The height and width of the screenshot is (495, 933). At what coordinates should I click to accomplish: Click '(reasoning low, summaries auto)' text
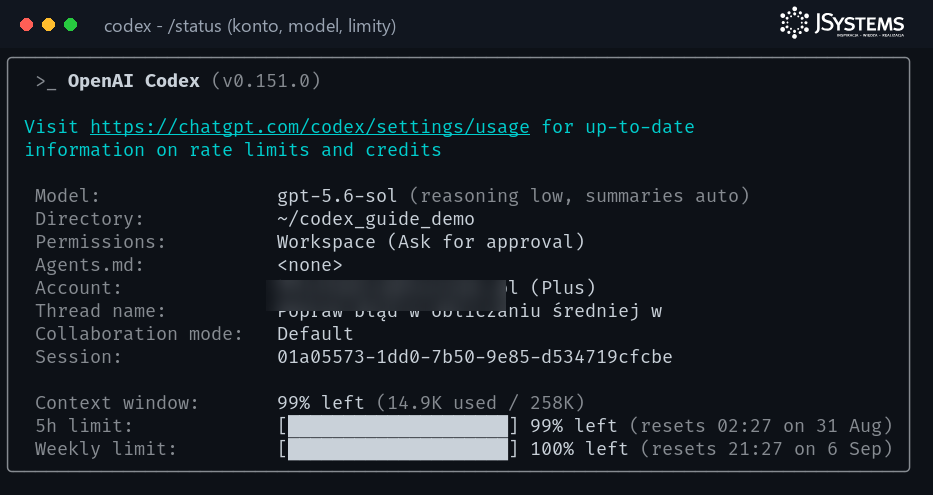(x=580, y=196)
